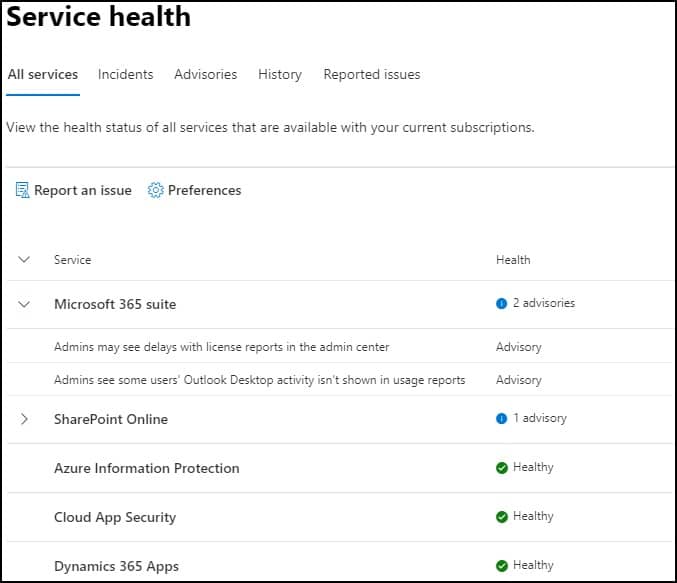Click the Health column header
677x583 pixels.
(x=513, y=260)
